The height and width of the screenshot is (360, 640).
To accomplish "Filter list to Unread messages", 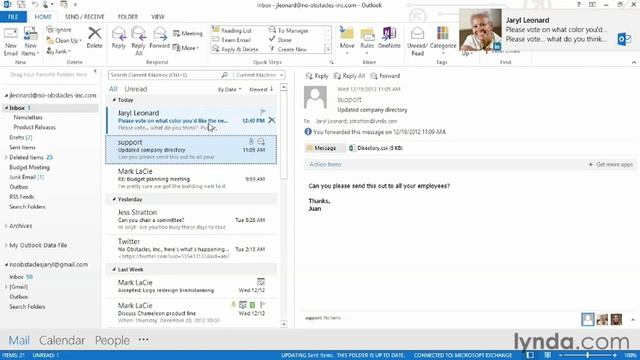I will (x=136, y=89).
